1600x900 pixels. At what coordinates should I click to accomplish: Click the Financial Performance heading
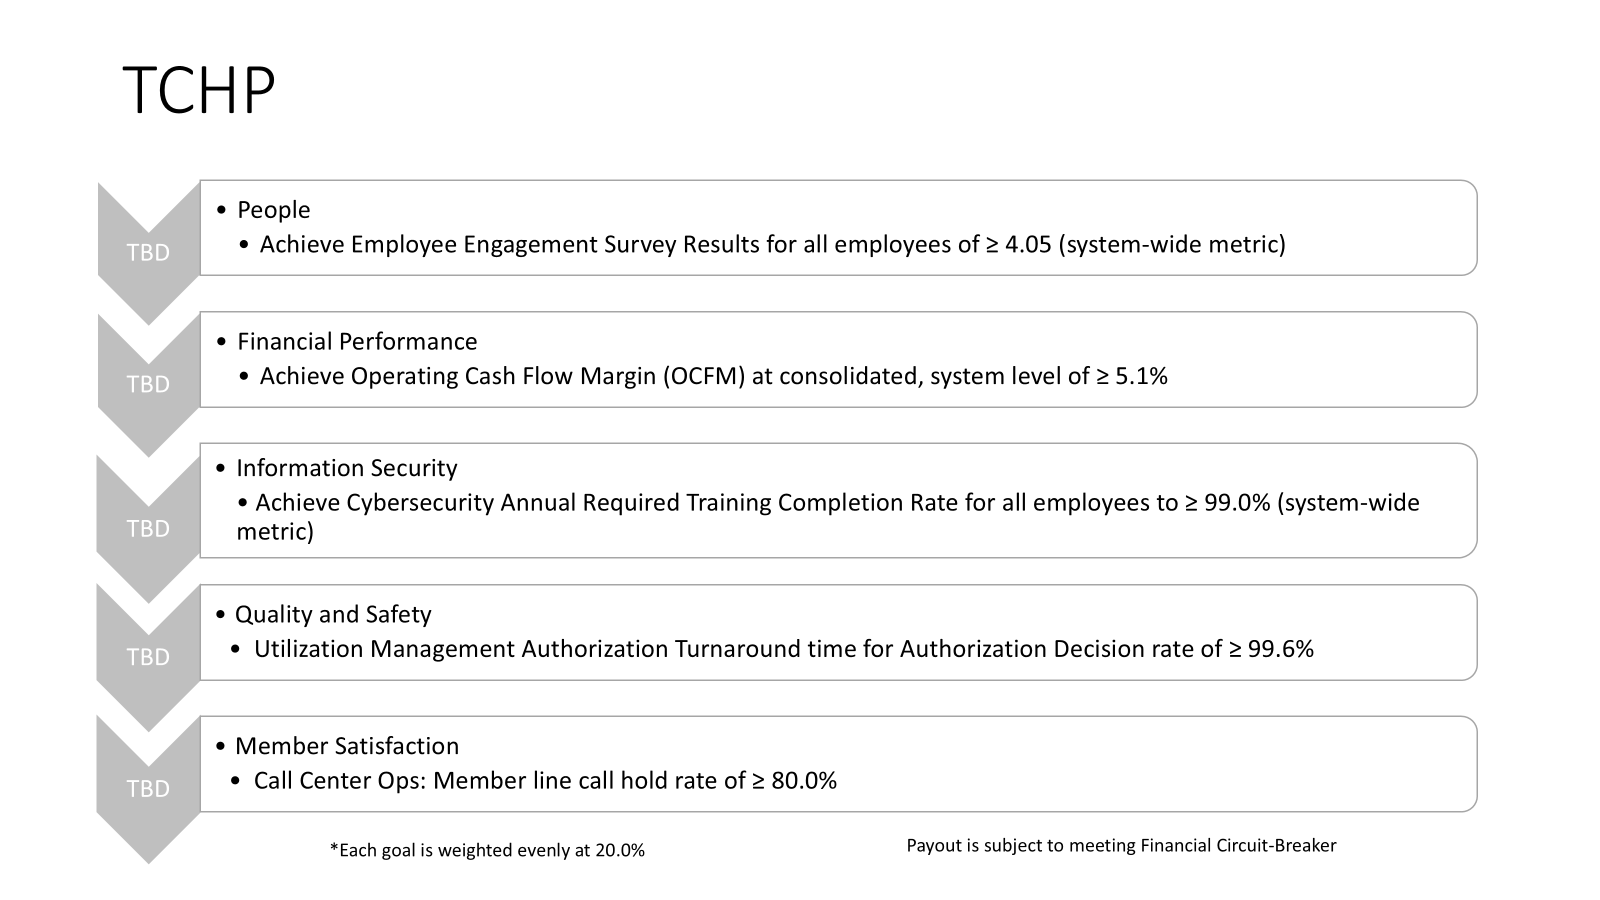357,342
